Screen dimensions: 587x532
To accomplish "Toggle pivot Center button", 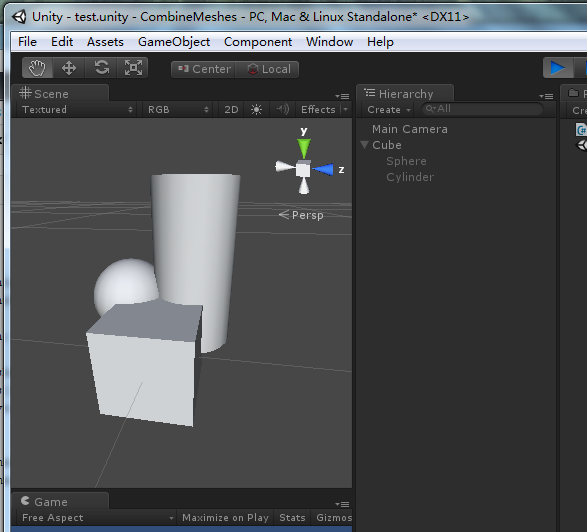I will coord(203,69).
